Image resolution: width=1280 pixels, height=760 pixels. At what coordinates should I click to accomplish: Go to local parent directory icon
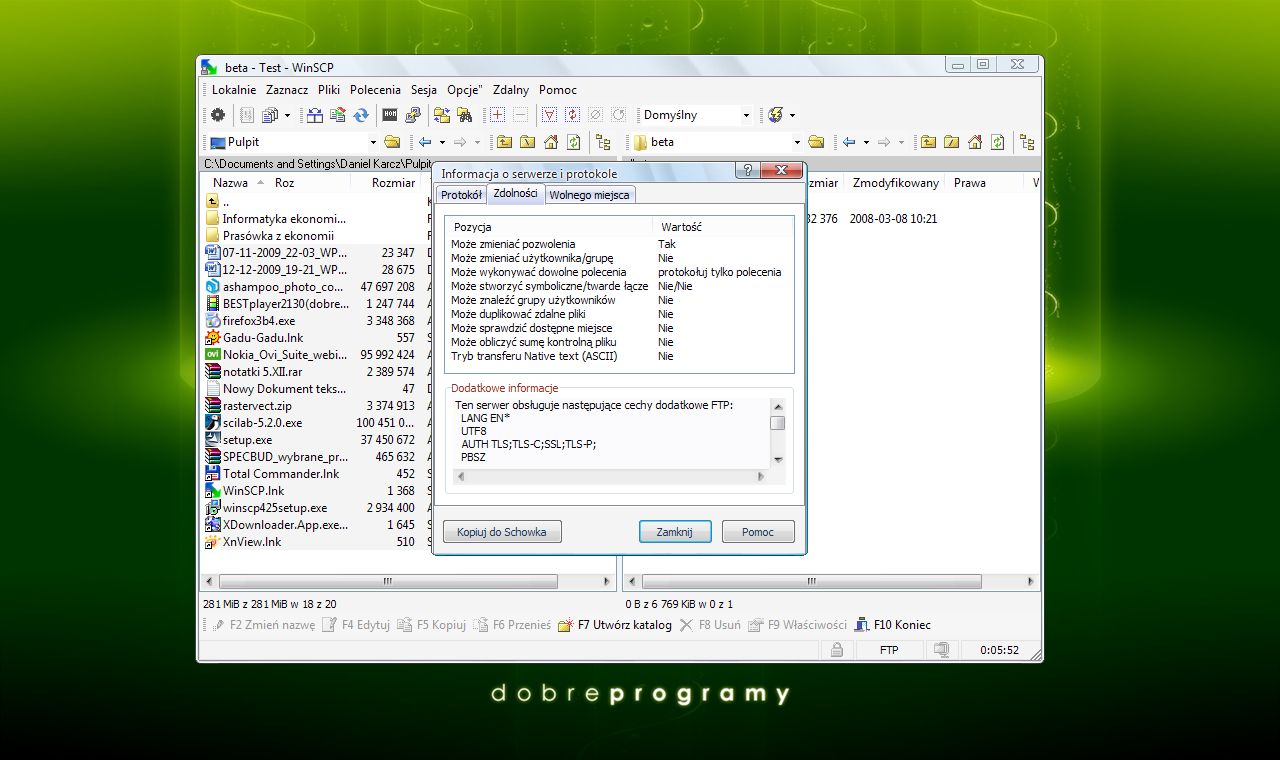504,142
